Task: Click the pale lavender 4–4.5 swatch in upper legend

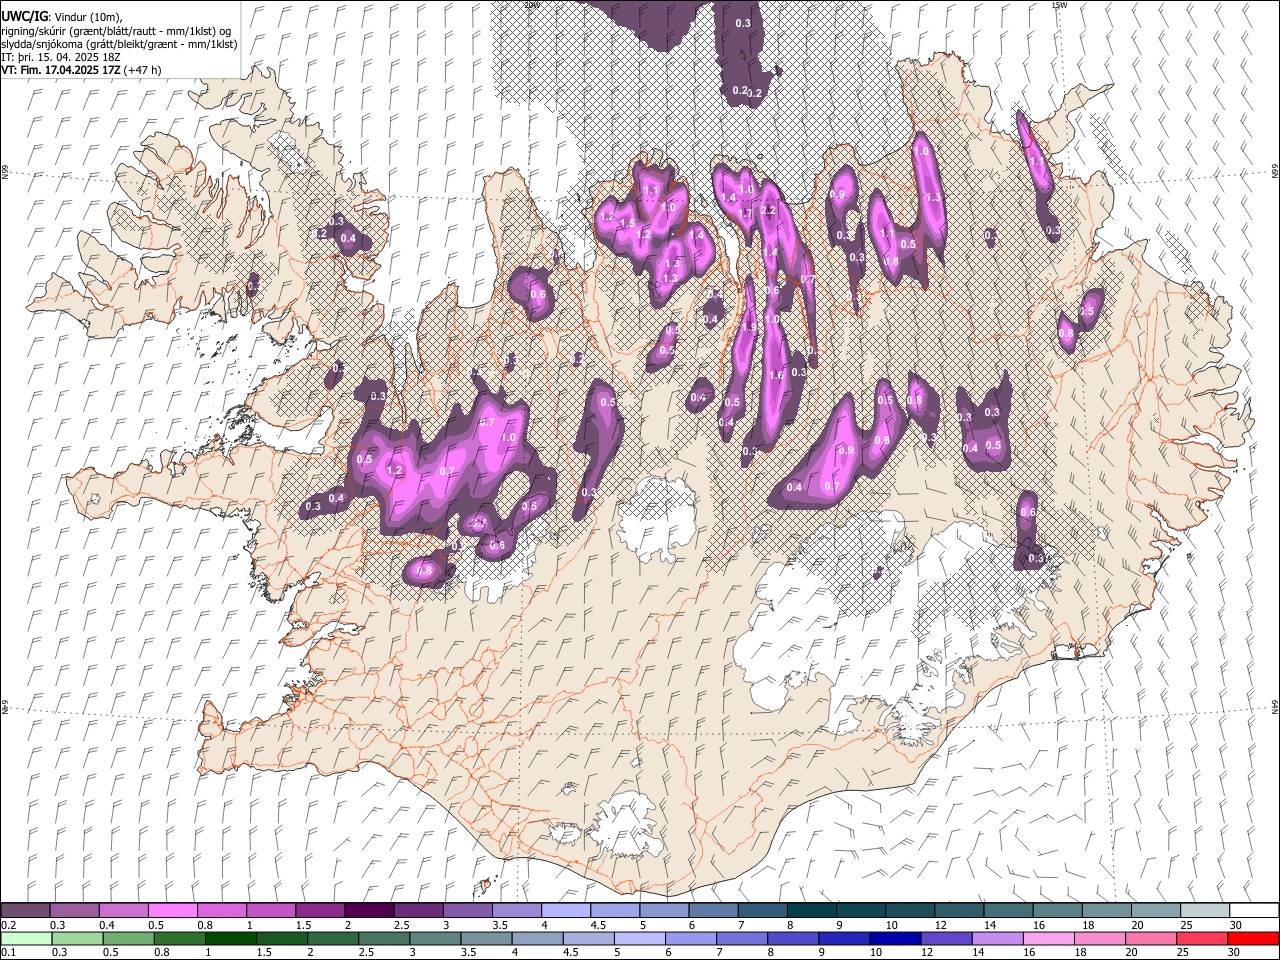Action: coord(566,911)
